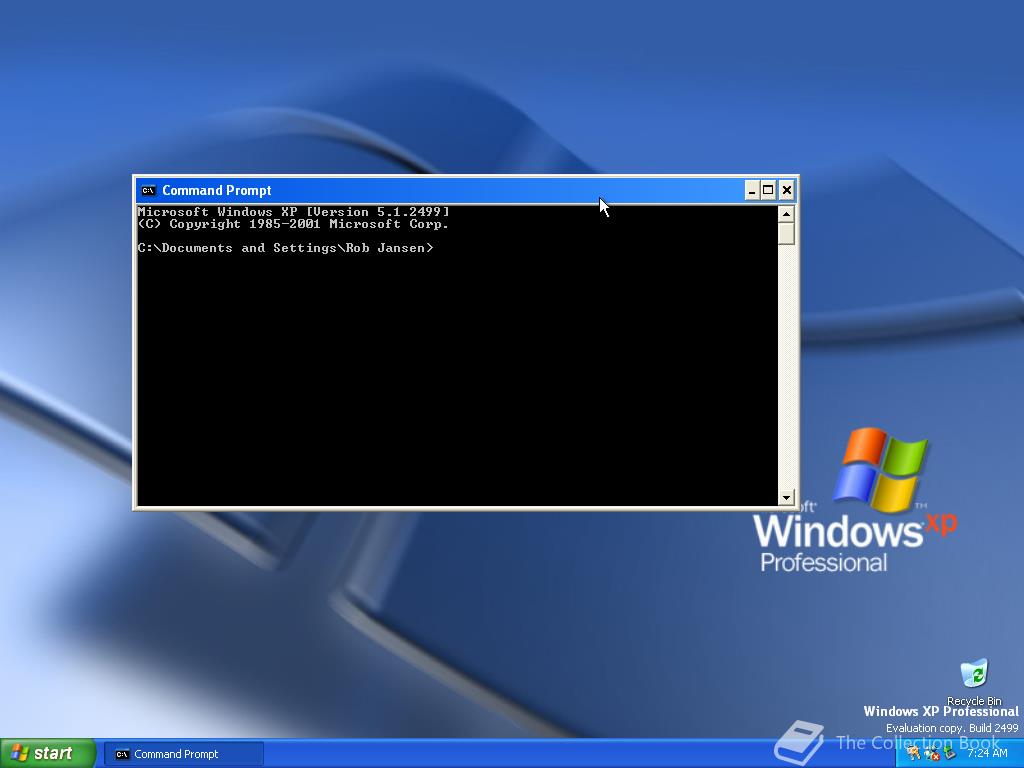This screenshot has width=1024, height=768.
Task: Close the Command Prompt window
Action: pos(786,190)
